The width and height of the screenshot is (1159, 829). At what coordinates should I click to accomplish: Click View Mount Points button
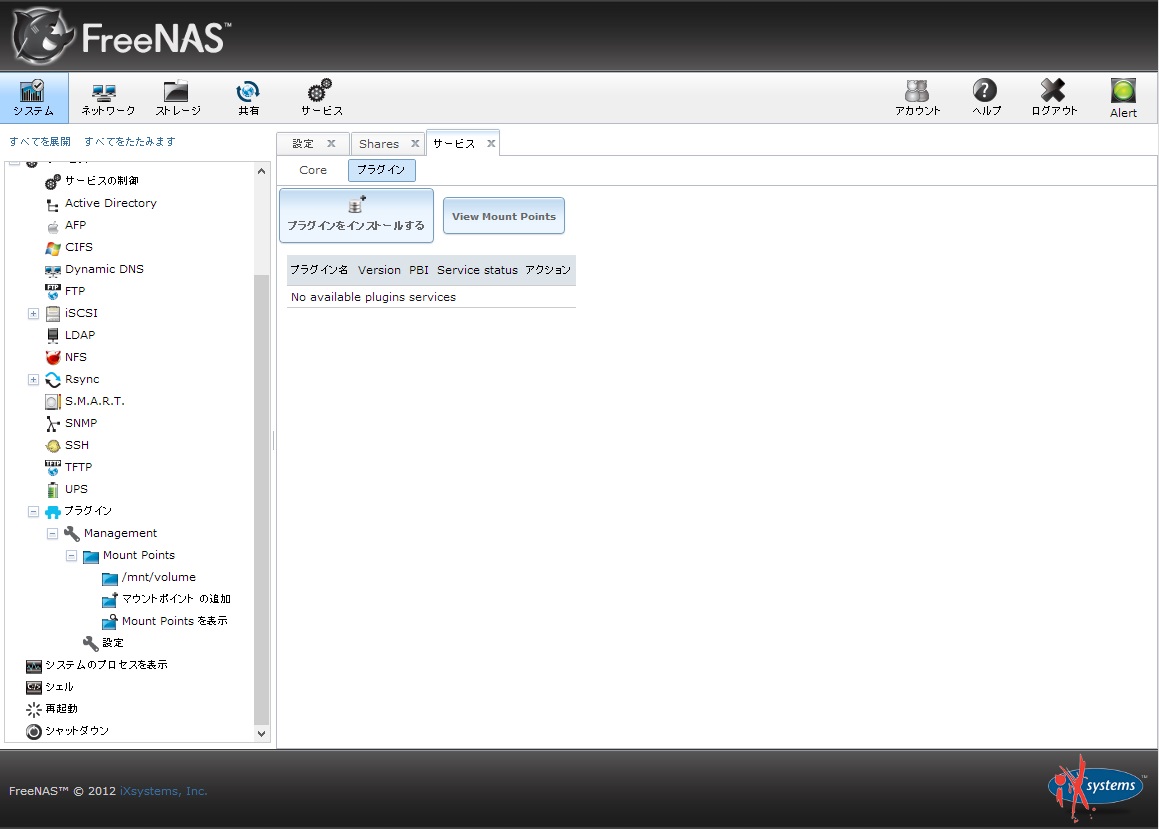[x=503, y=216]
